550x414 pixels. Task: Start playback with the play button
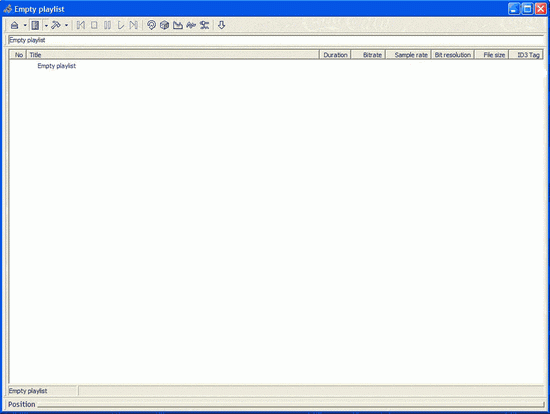click(x=120, y=25)
